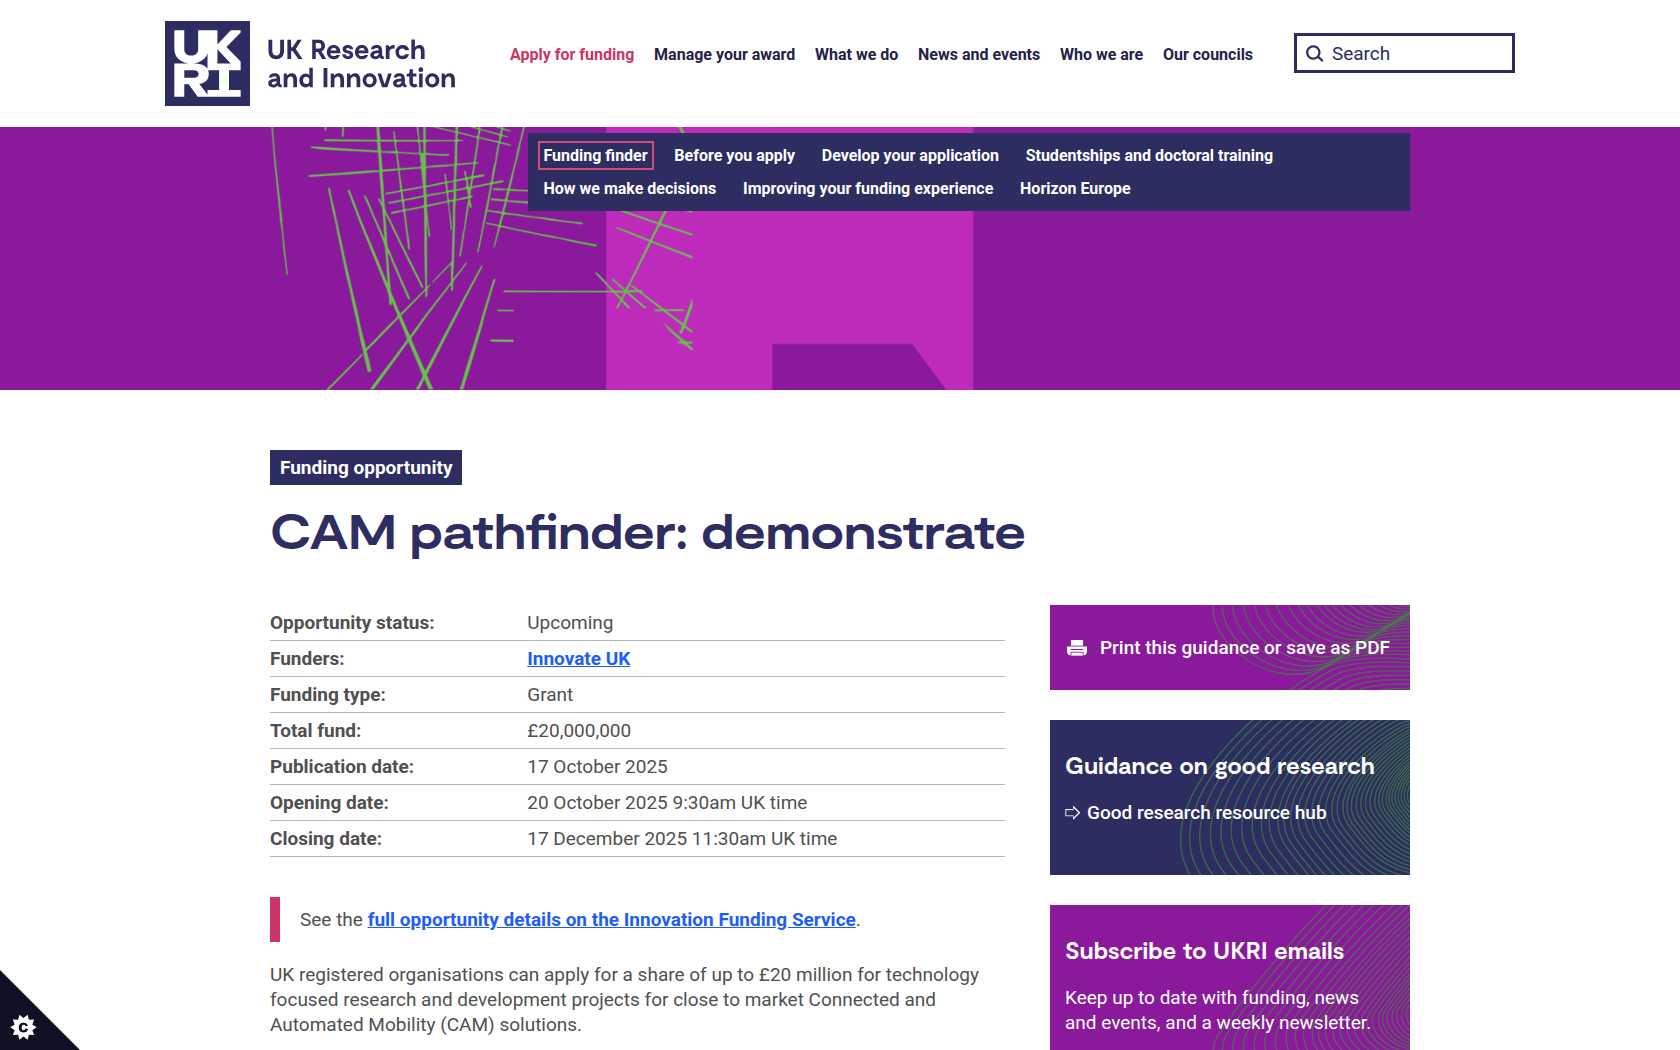Click the UKRI logo icon
Image resolution: width=1680 pixels, height=1050 pixels.
tap(207, 63)
